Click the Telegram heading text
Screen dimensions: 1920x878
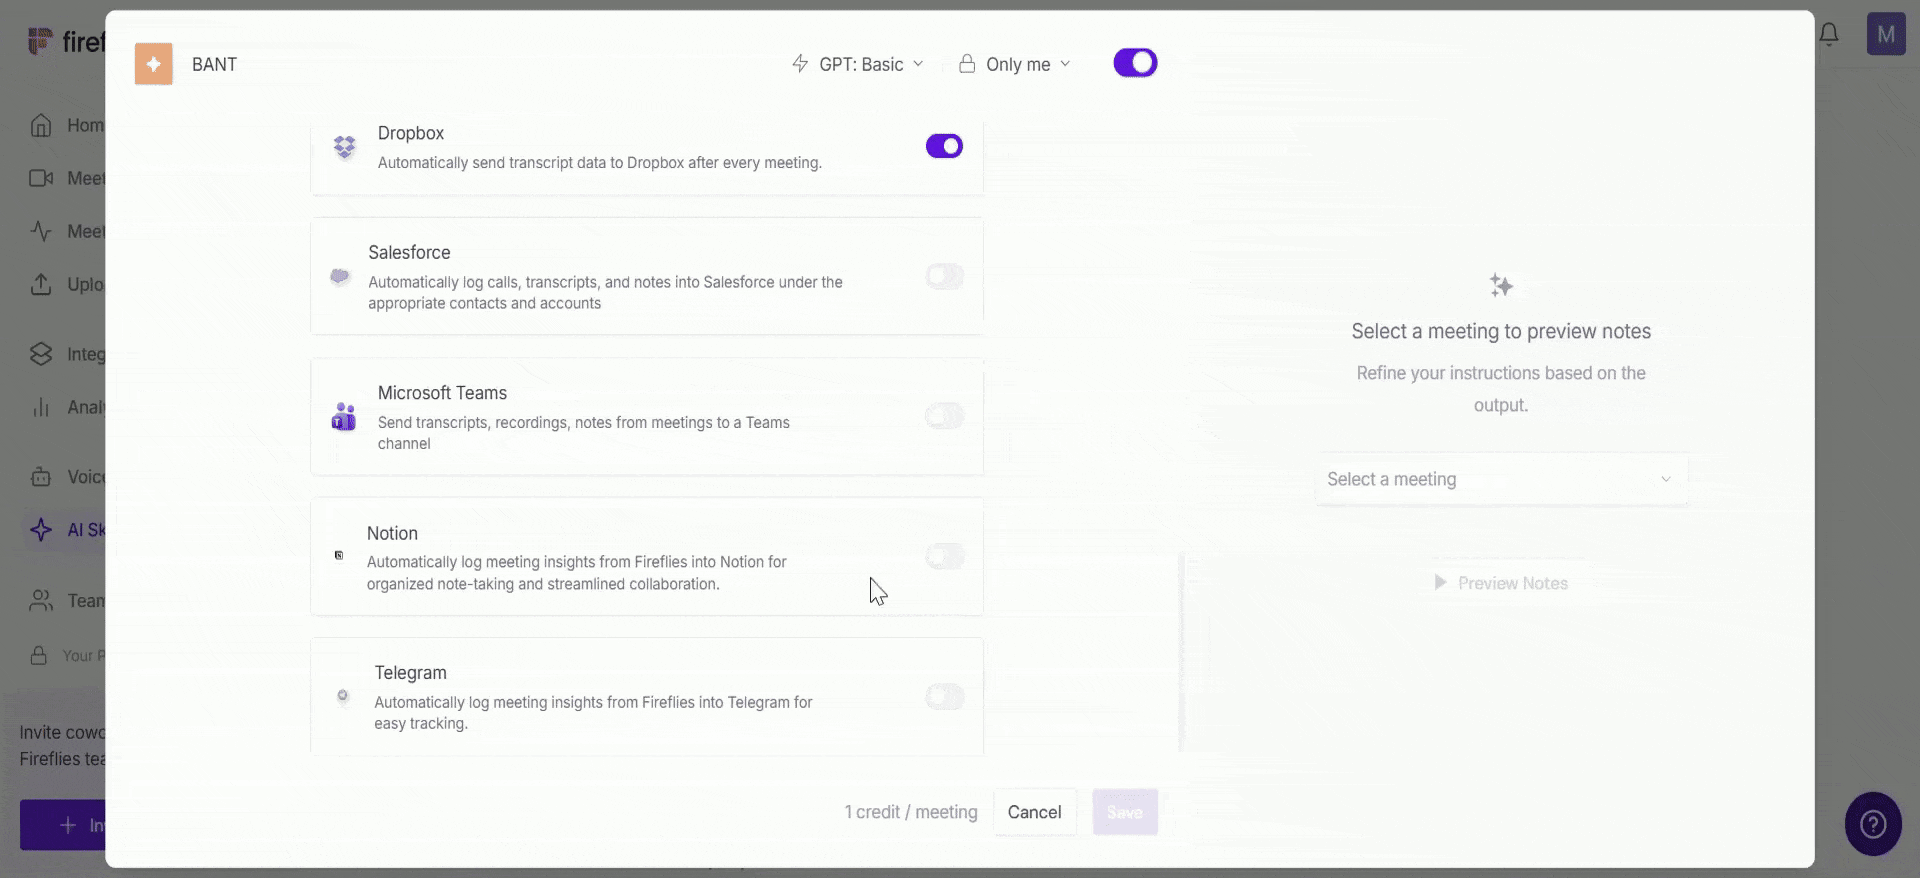pos(410,673)
